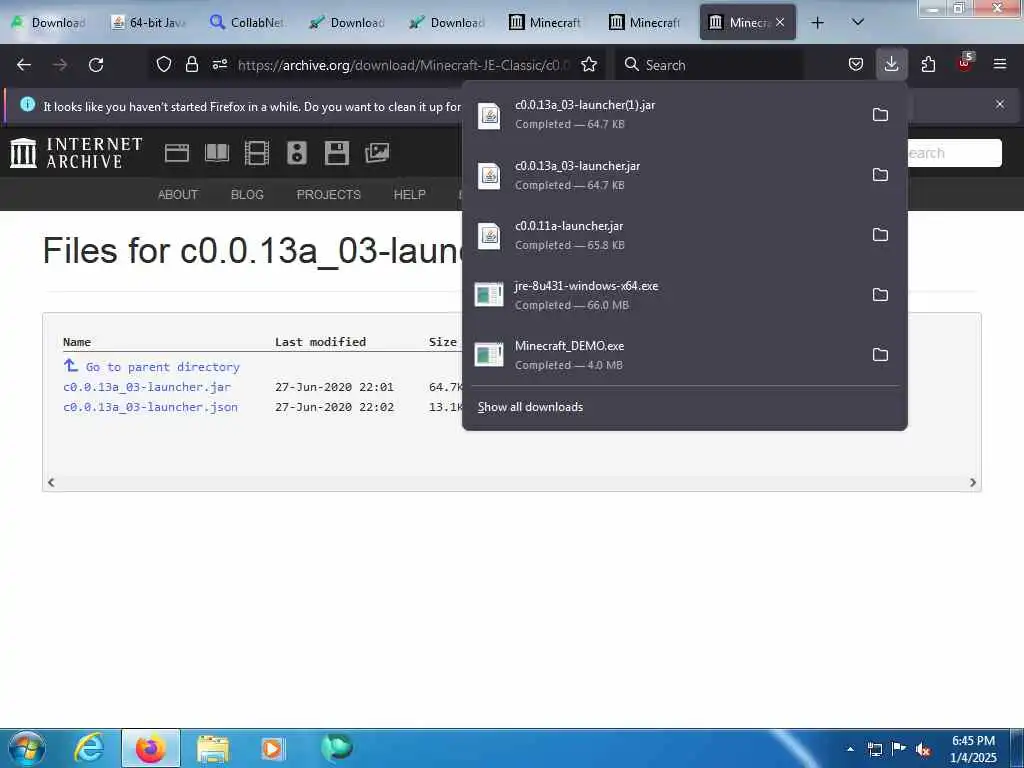Viewport: 1024px width, 768px height.
Task: Open Internet Archive Web icon
Action: [176, 153]
